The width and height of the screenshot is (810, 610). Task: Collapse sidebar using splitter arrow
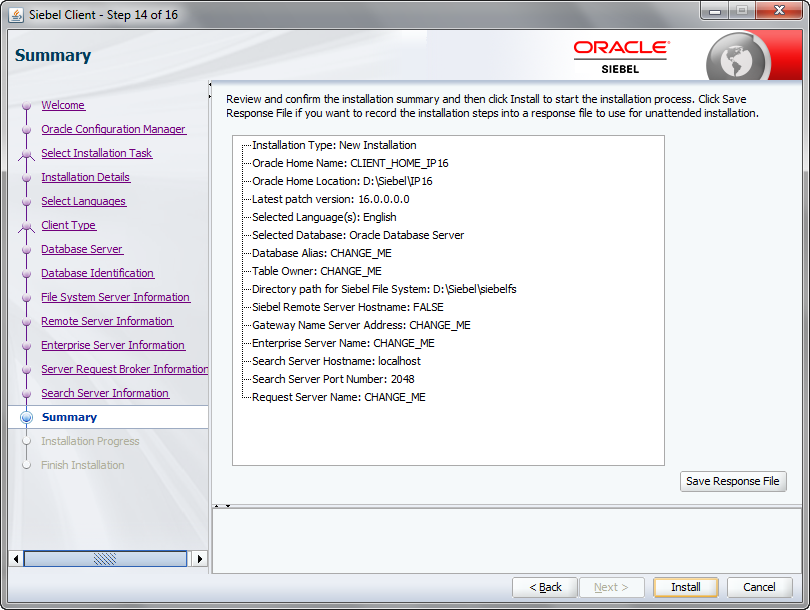pyautogui.click(x=210, y=84)
